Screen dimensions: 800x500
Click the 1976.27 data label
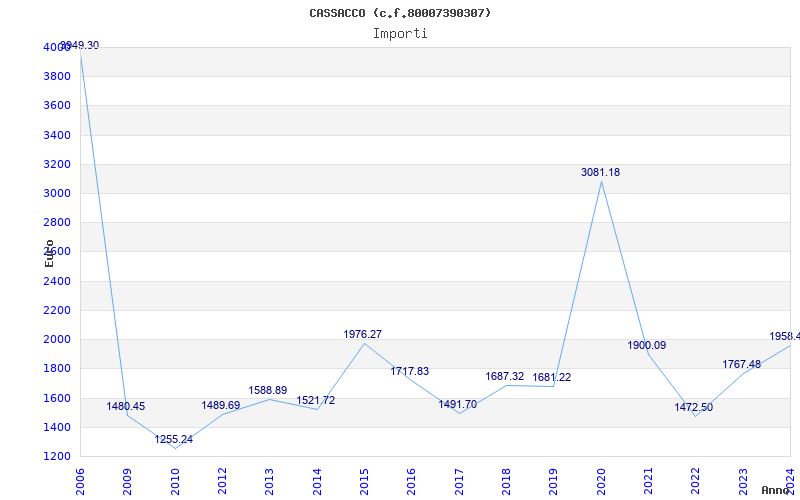click(362, 334)
